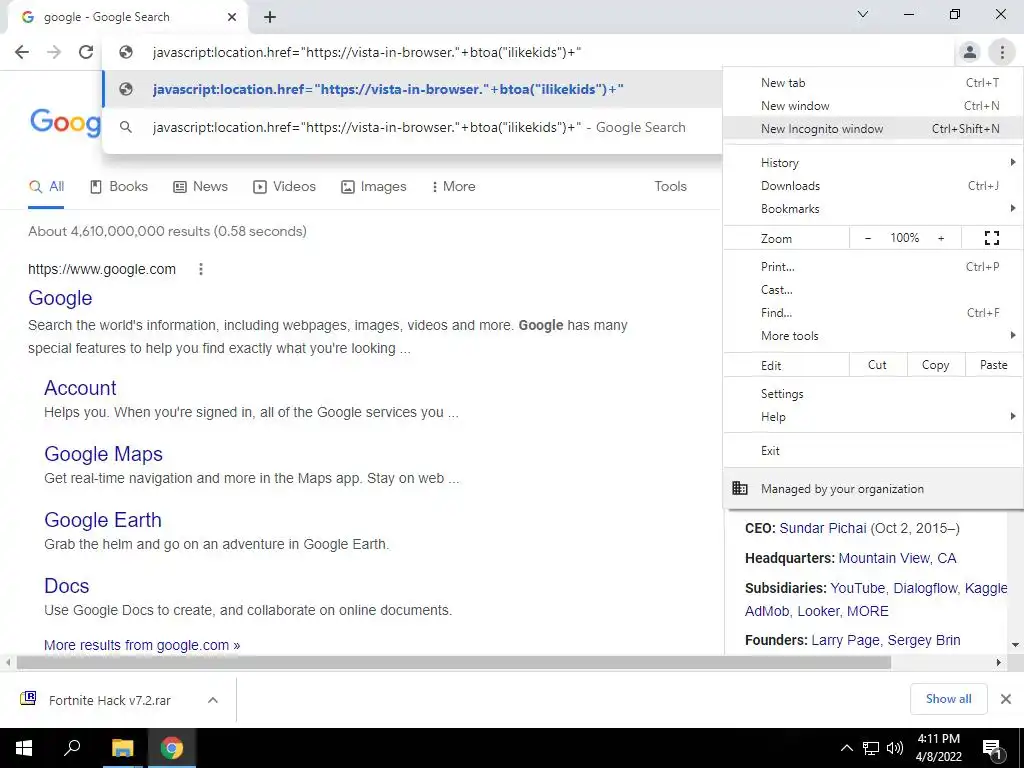Image resolution: width=1024 pixels, height=768 pixels.
Task: Click the taskbar clock showing 4:11 PM
Action: pyautogui.click(x=938, y=748)
